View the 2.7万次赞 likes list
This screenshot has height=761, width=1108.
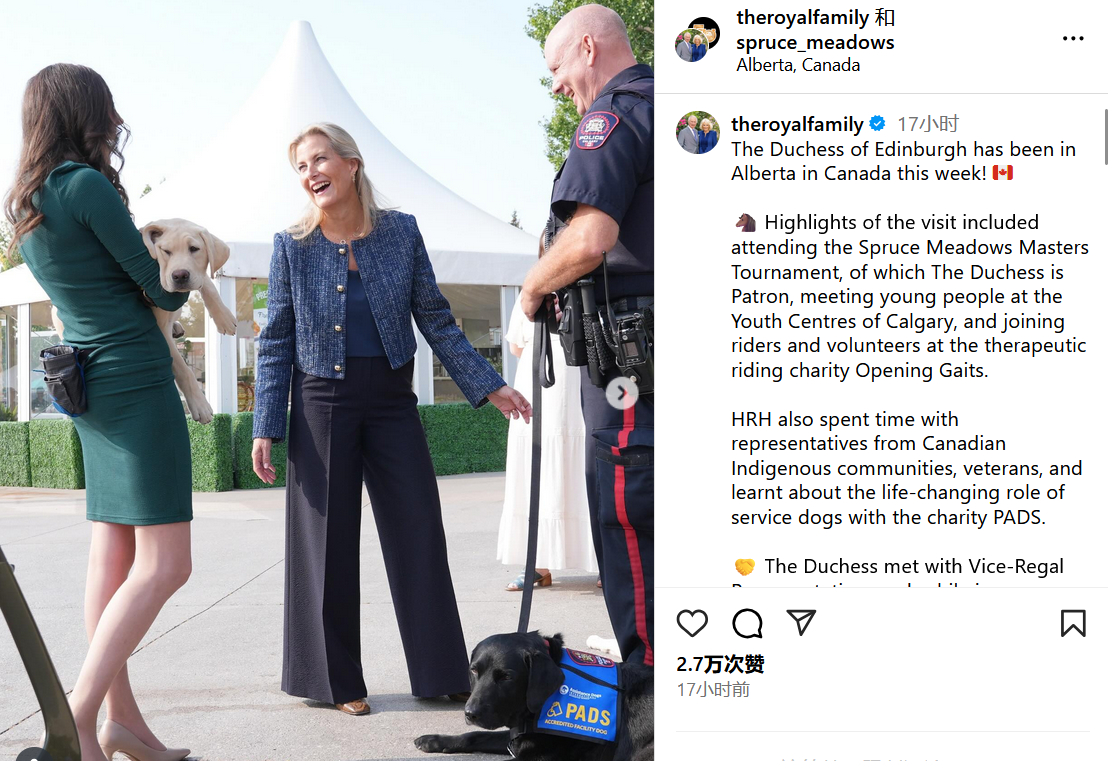[x=720, y=664]
